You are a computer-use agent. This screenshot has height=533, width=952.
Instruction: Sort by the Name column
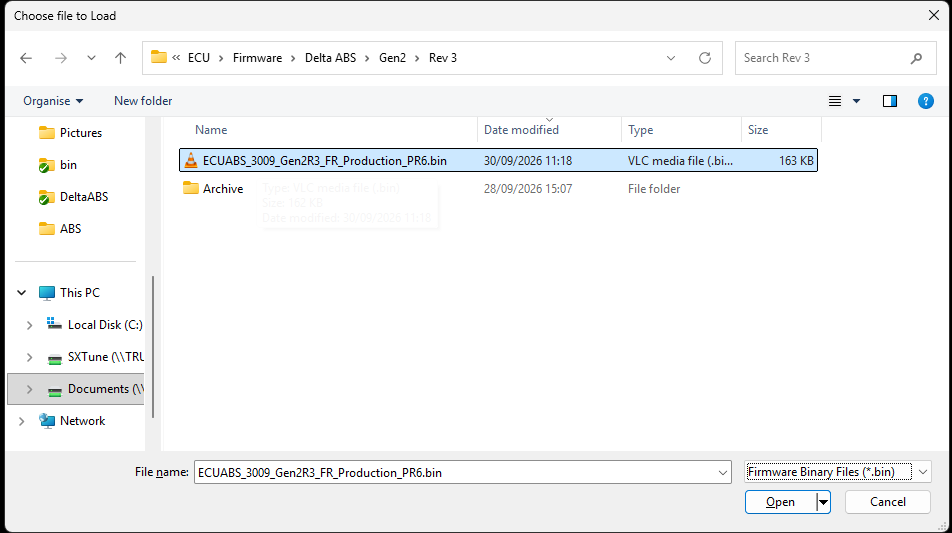[211, 130]
